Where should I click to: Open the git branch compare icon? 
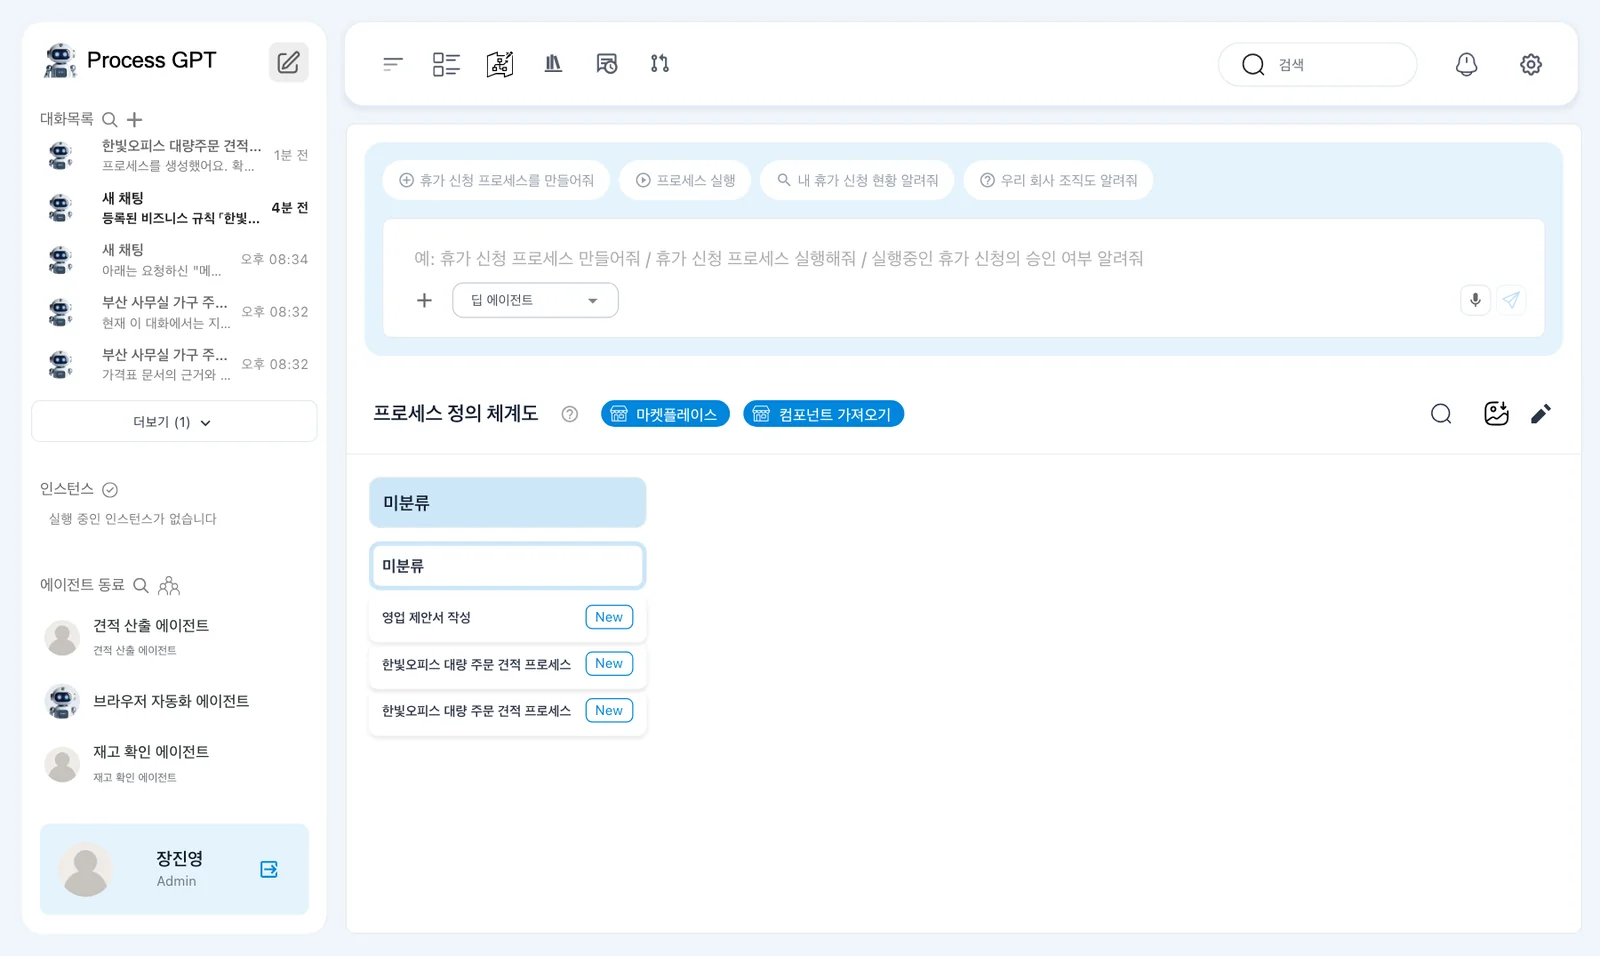click(660, 64)
